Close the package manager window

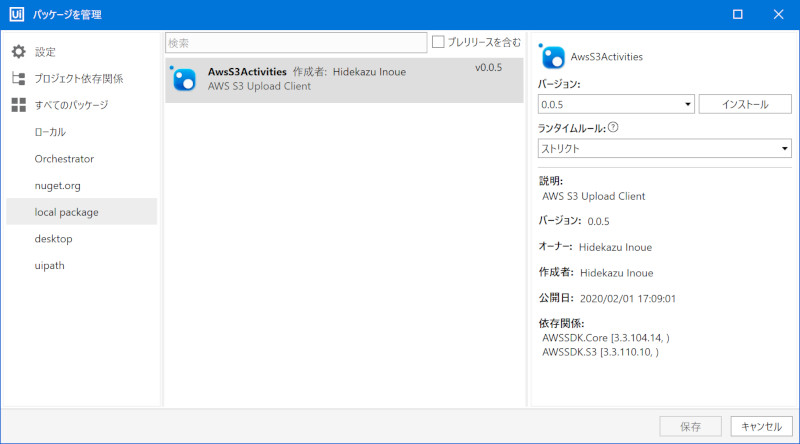click(x=778, y=15)
